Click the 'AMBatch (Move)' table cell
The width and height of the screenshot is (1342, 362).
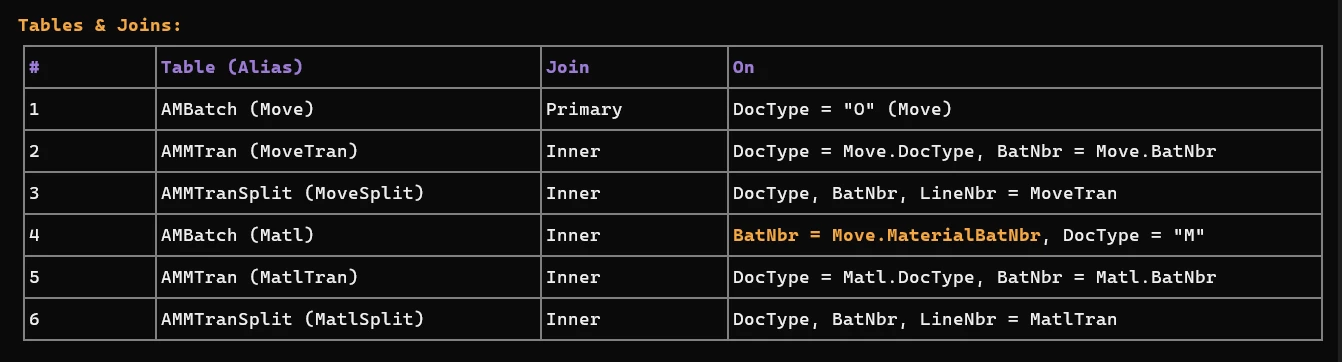pos(348,109)
